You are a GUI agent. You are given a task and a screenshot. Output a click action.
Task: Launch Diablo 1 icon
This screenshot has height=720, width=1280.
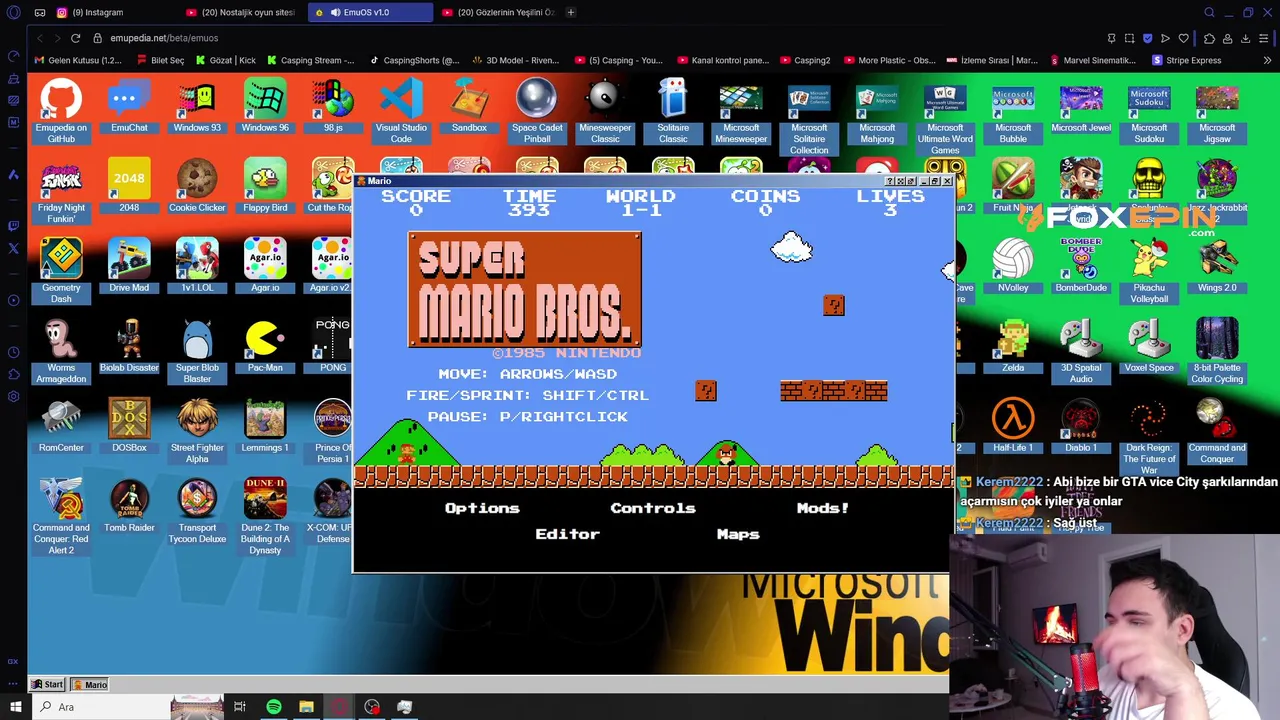click(x=1081, y=426)
